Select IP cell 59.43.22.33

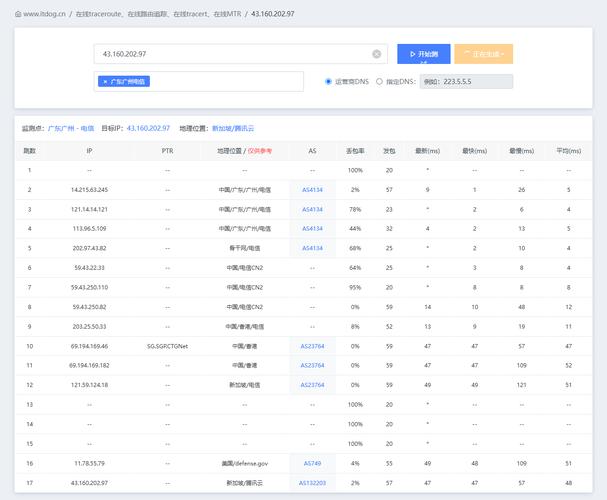89,268
